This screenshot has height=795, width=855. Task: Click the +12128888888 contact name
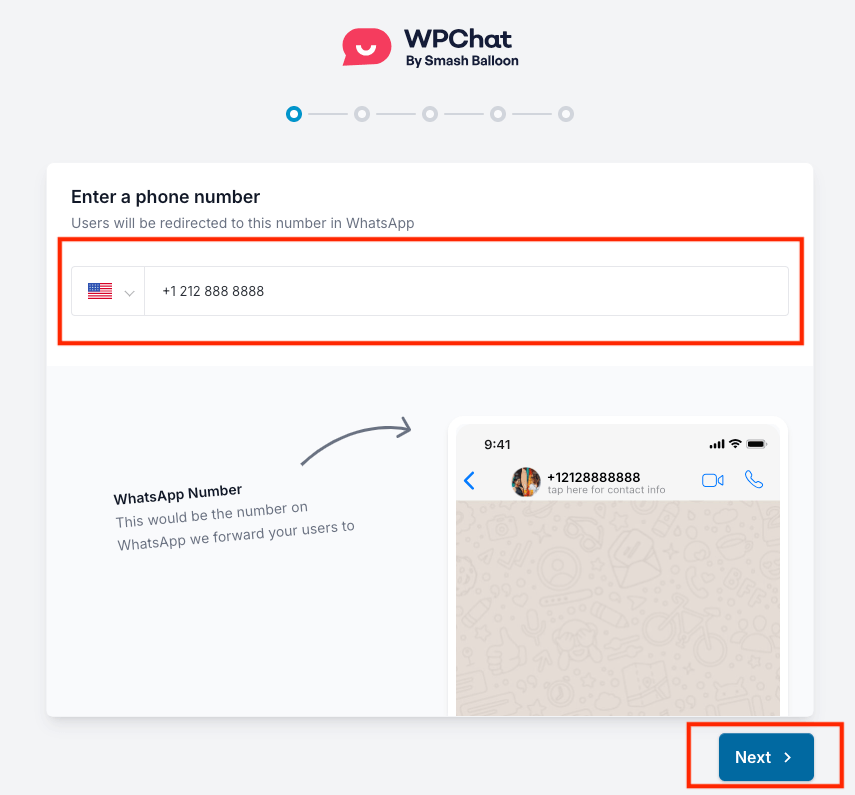pos(593,477)
